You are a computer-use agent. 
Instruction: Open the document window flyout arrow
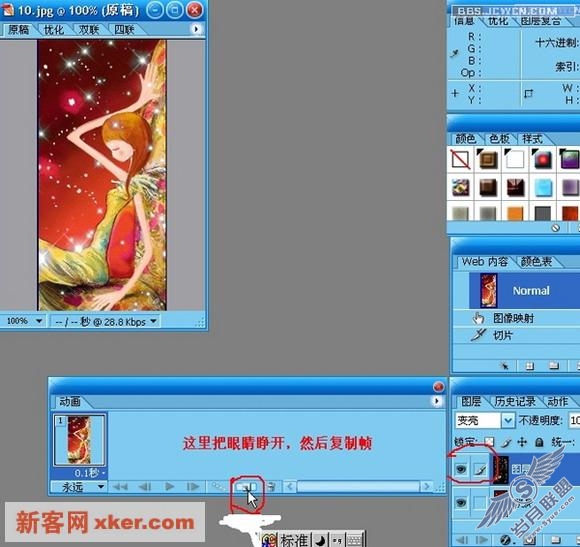(x=196, y=29)
